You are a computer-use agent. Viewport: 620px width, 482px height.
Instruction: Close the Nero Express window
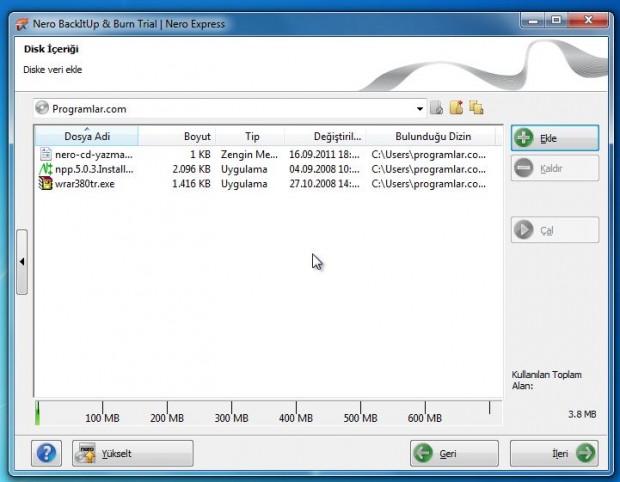click(588, 20)
